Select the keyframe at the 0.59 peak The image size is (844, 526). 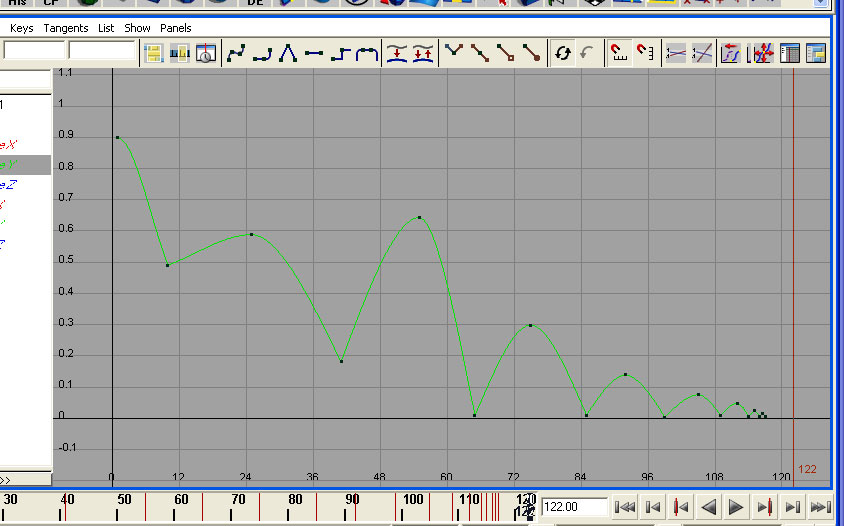(x=251, y=235)
